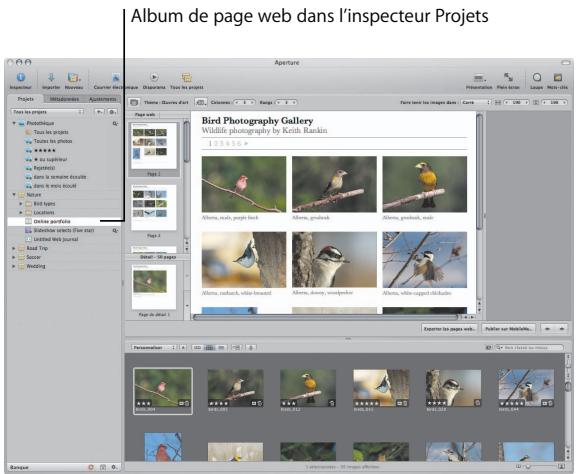This screenshot has width=576, height=474.
Task: Select filmstrip view in browser toolbar
Action: point(197,347)
